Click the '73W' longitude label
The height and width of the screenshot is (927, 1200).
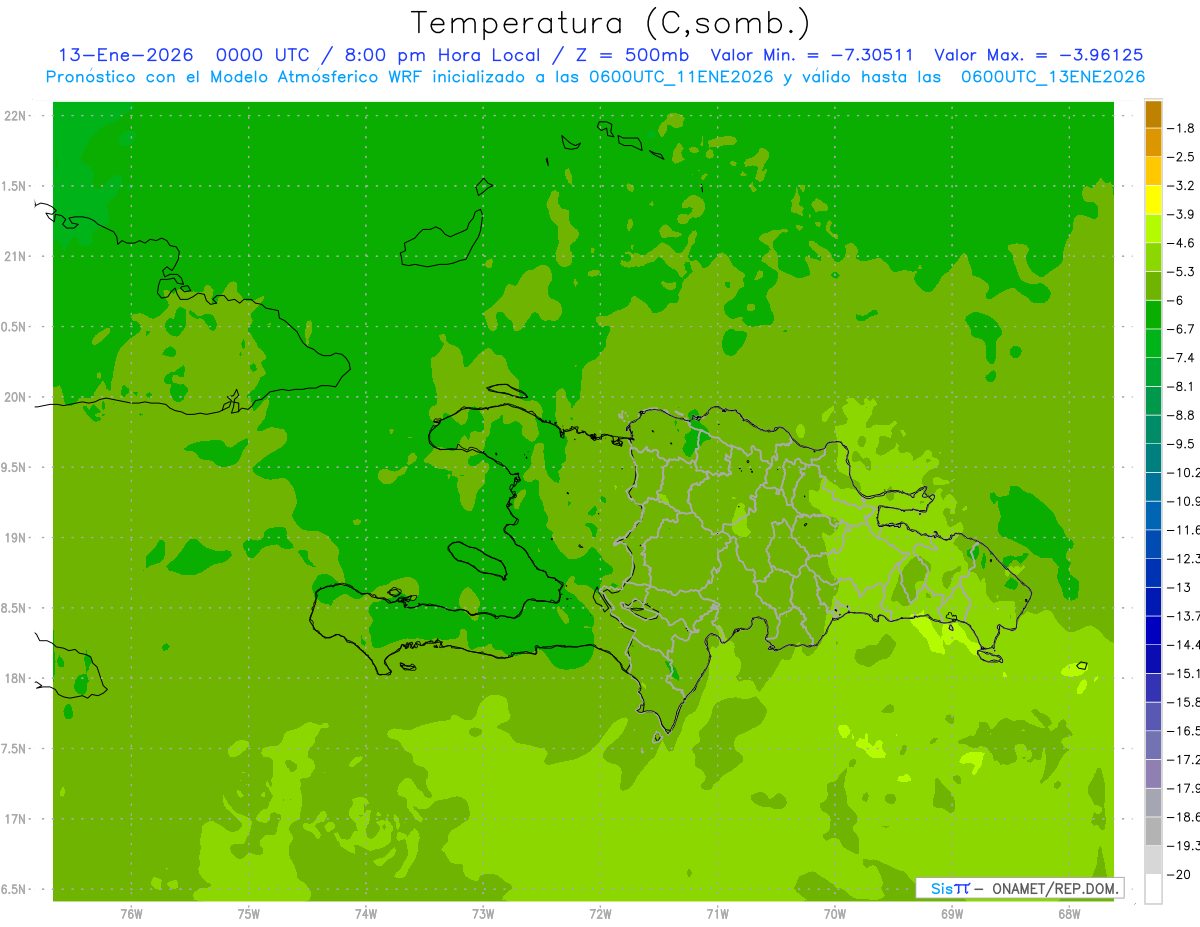click(x=483, y=914)
